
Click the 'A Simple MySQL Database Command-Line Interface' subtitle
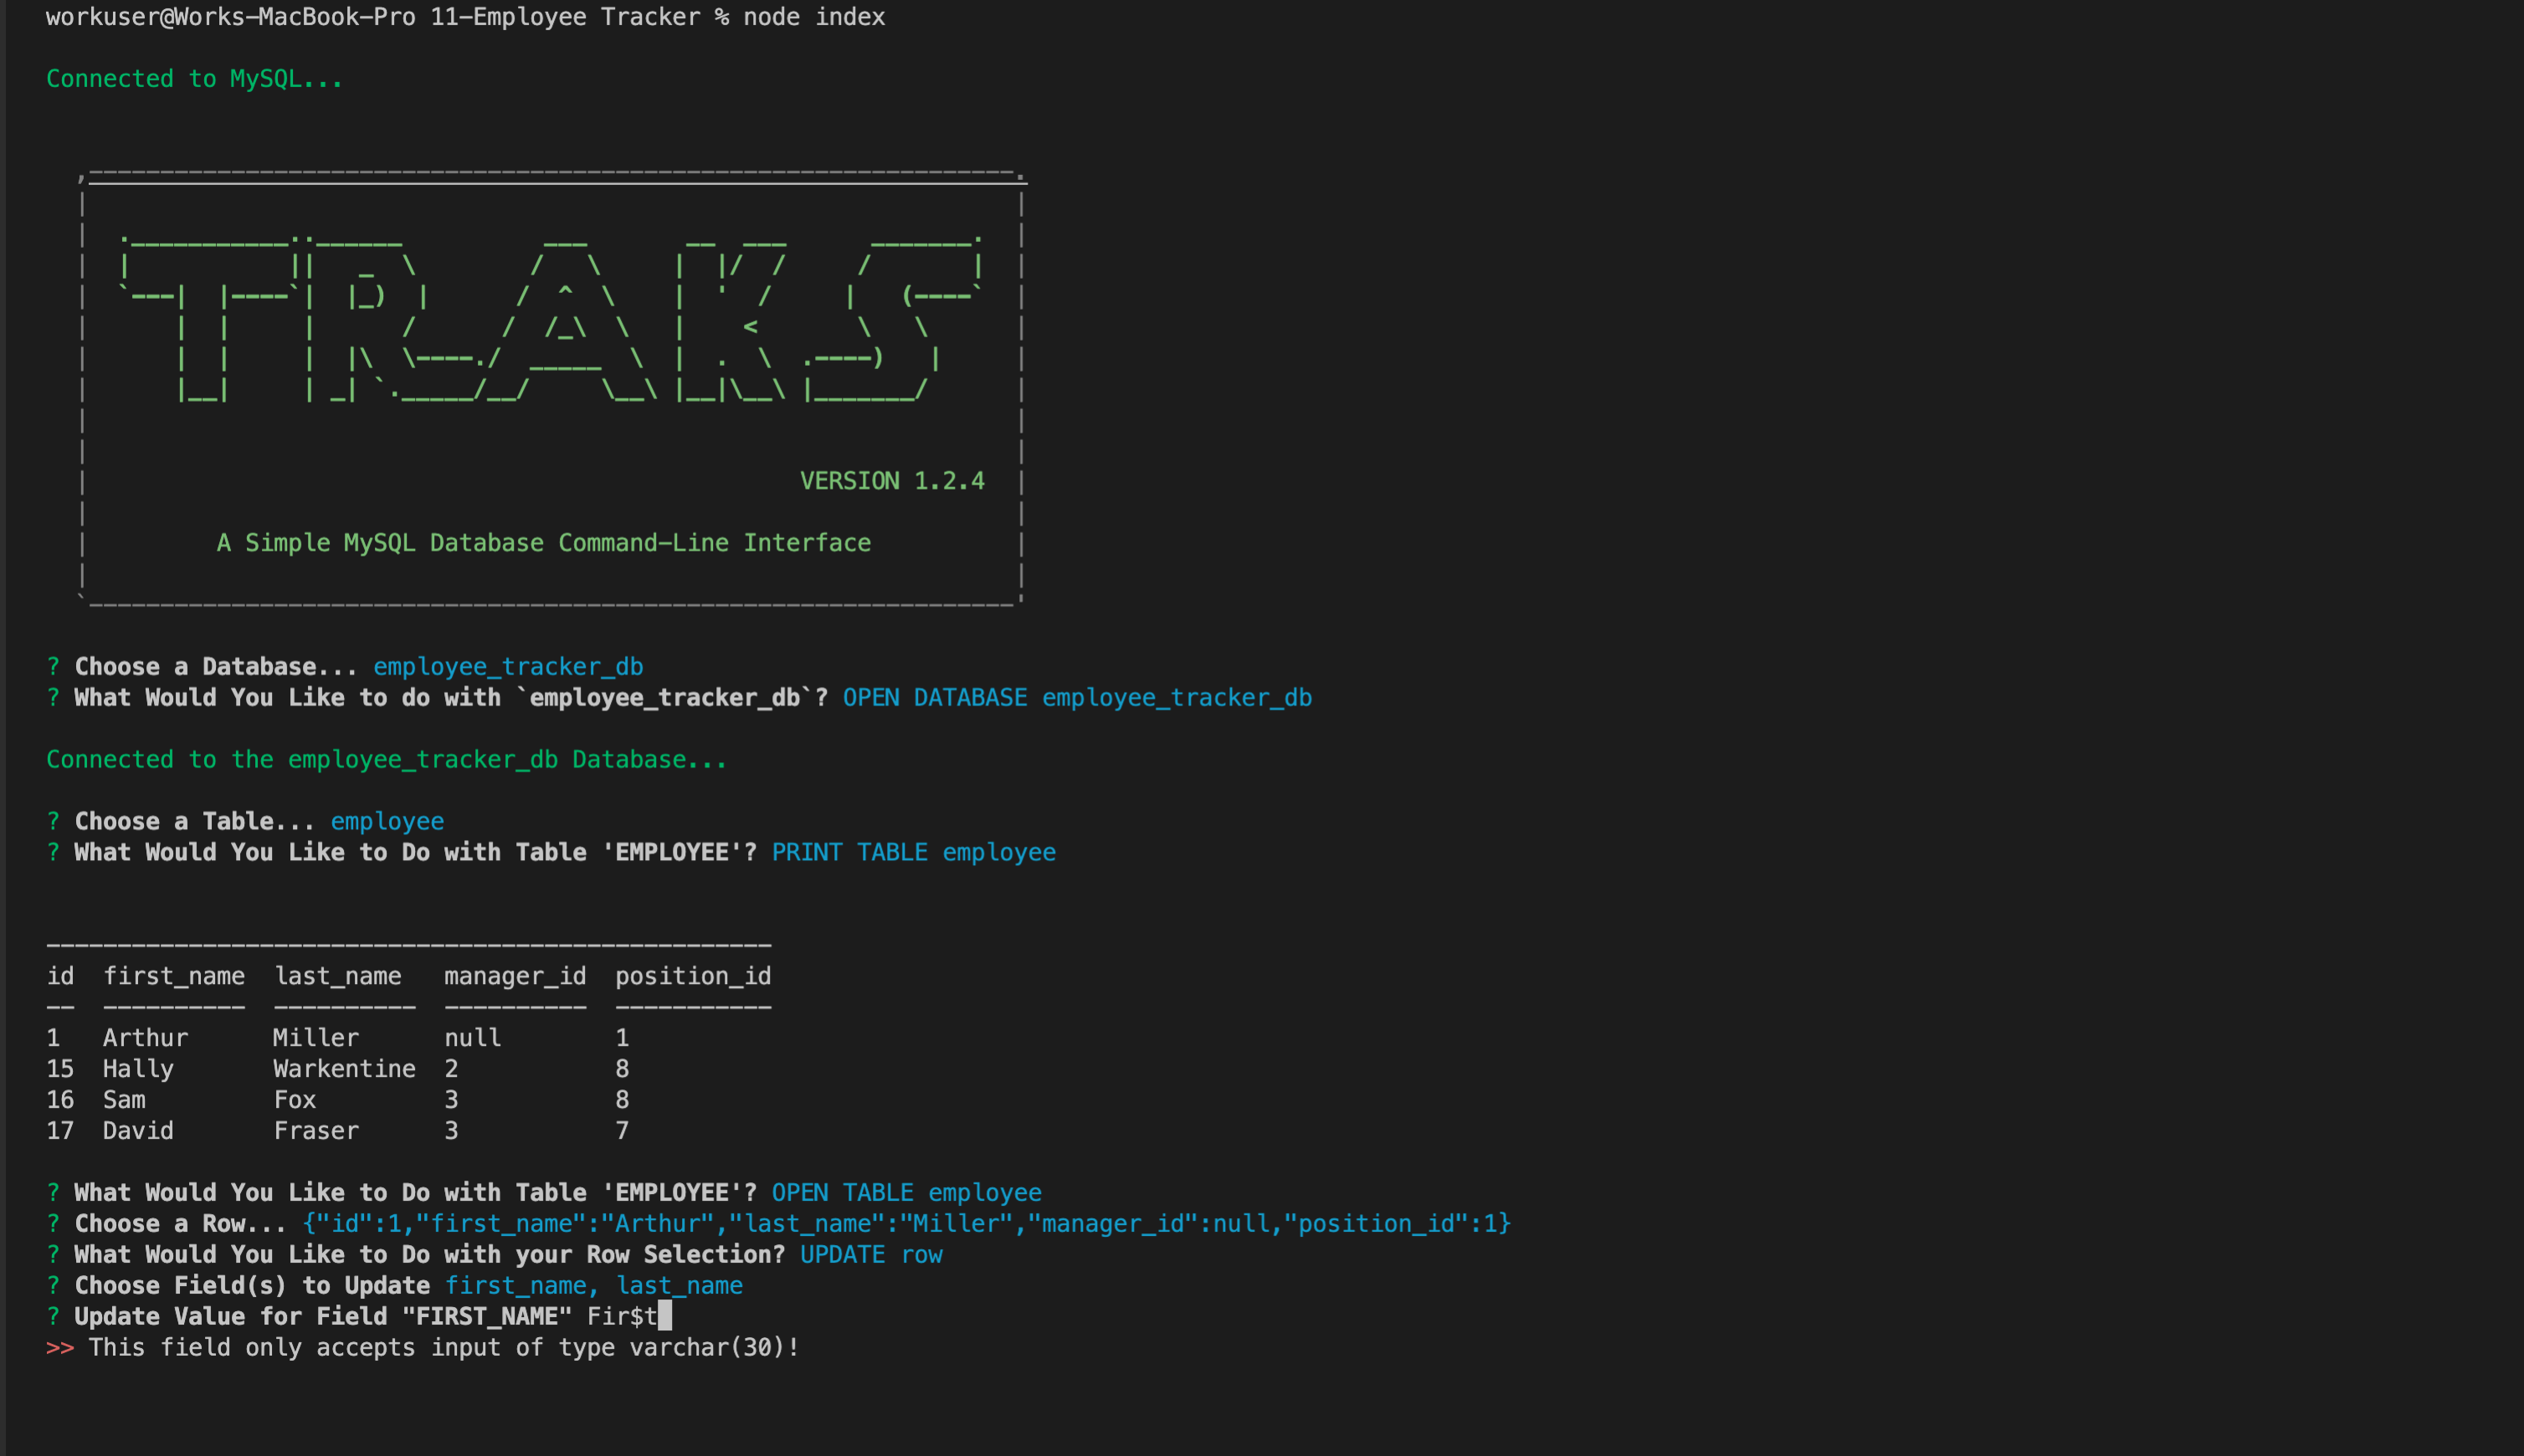pos(543,543)
